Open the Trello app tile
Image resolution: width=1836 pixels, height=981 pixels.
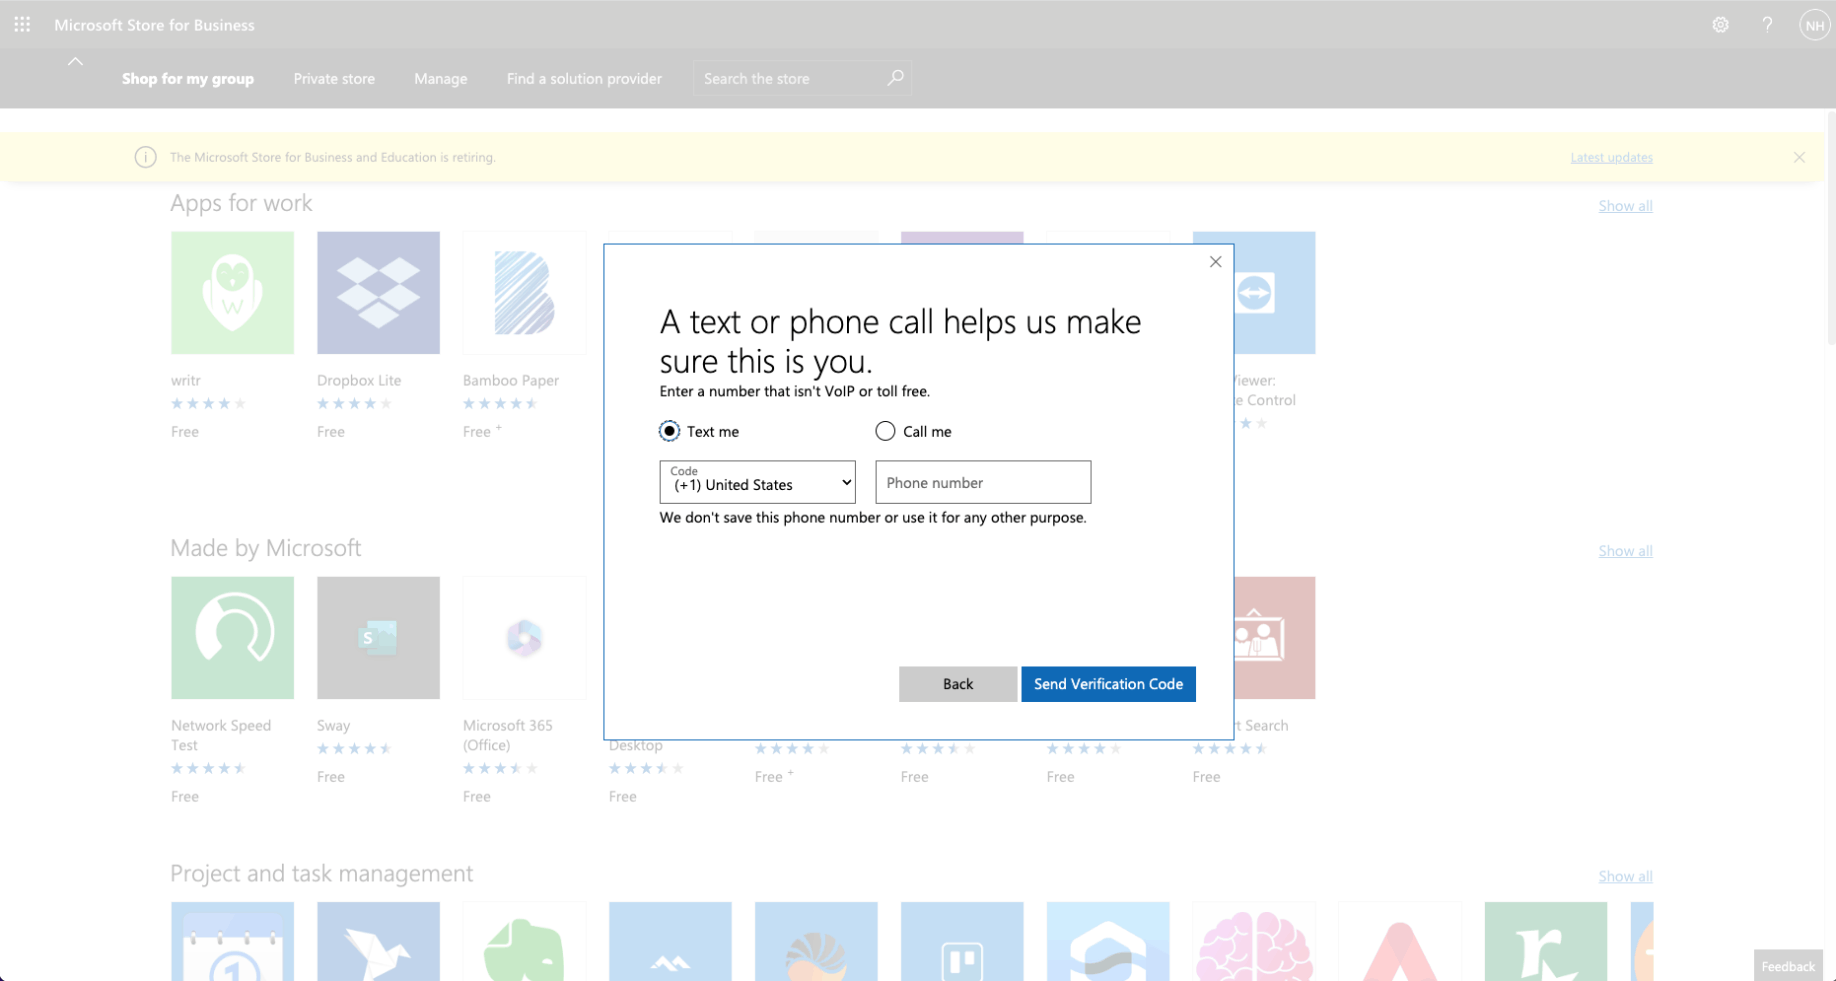[x=962, y=941]
